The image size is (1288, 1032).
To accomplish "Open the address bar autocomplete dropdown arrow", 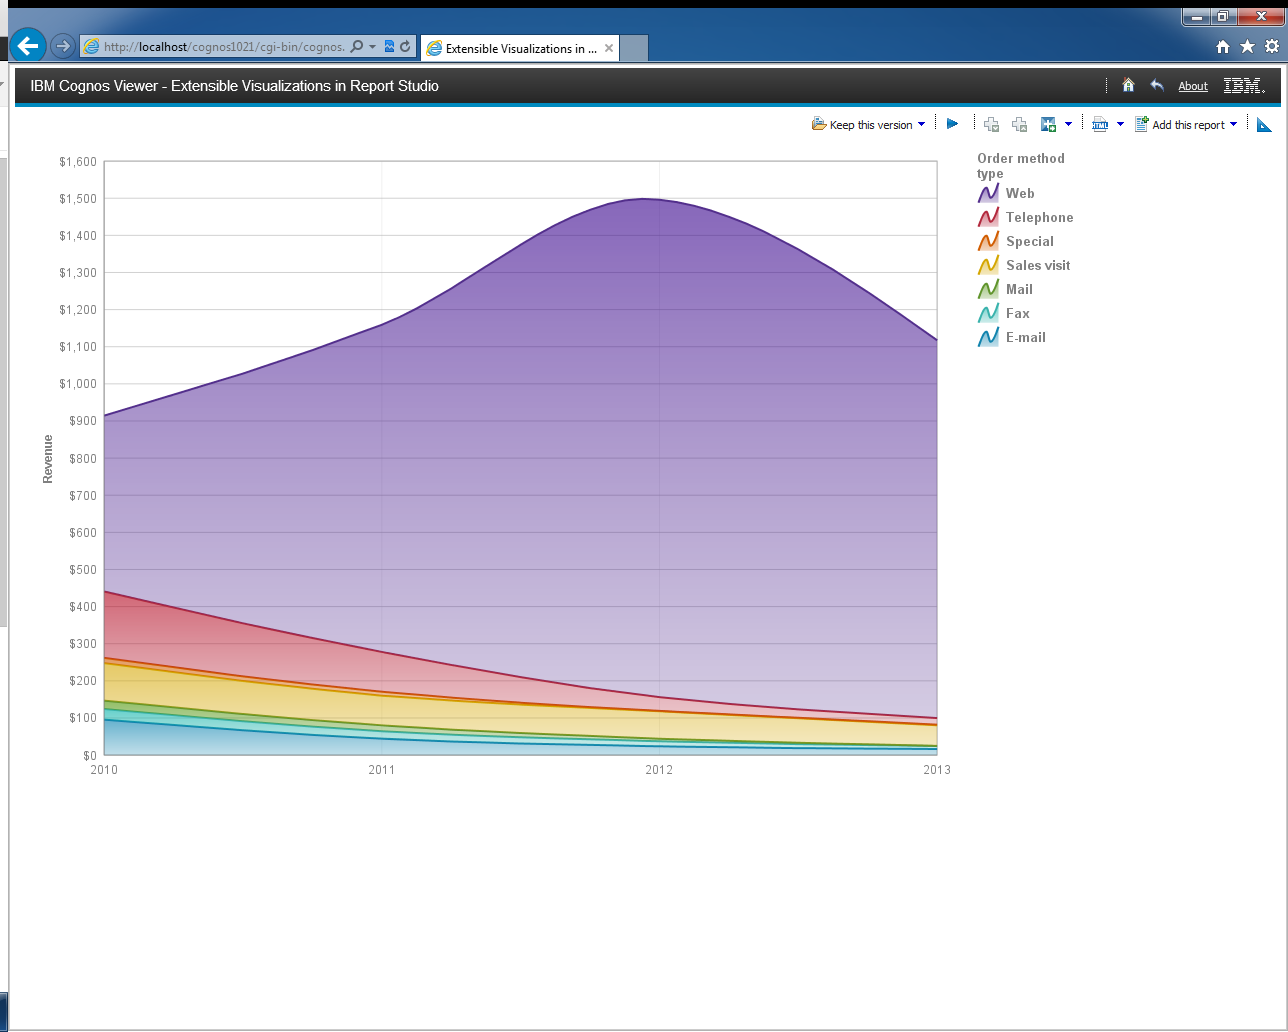I will pyautogui.click(x=372, y=47).
